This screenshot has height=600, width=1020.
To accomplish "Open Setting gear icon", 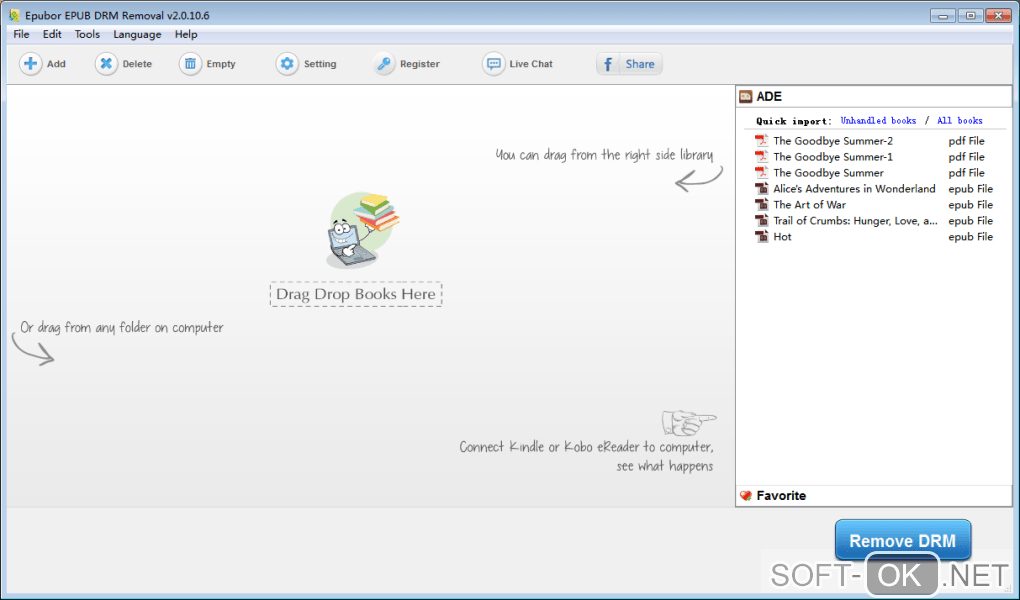I will (x=287, y=64).
